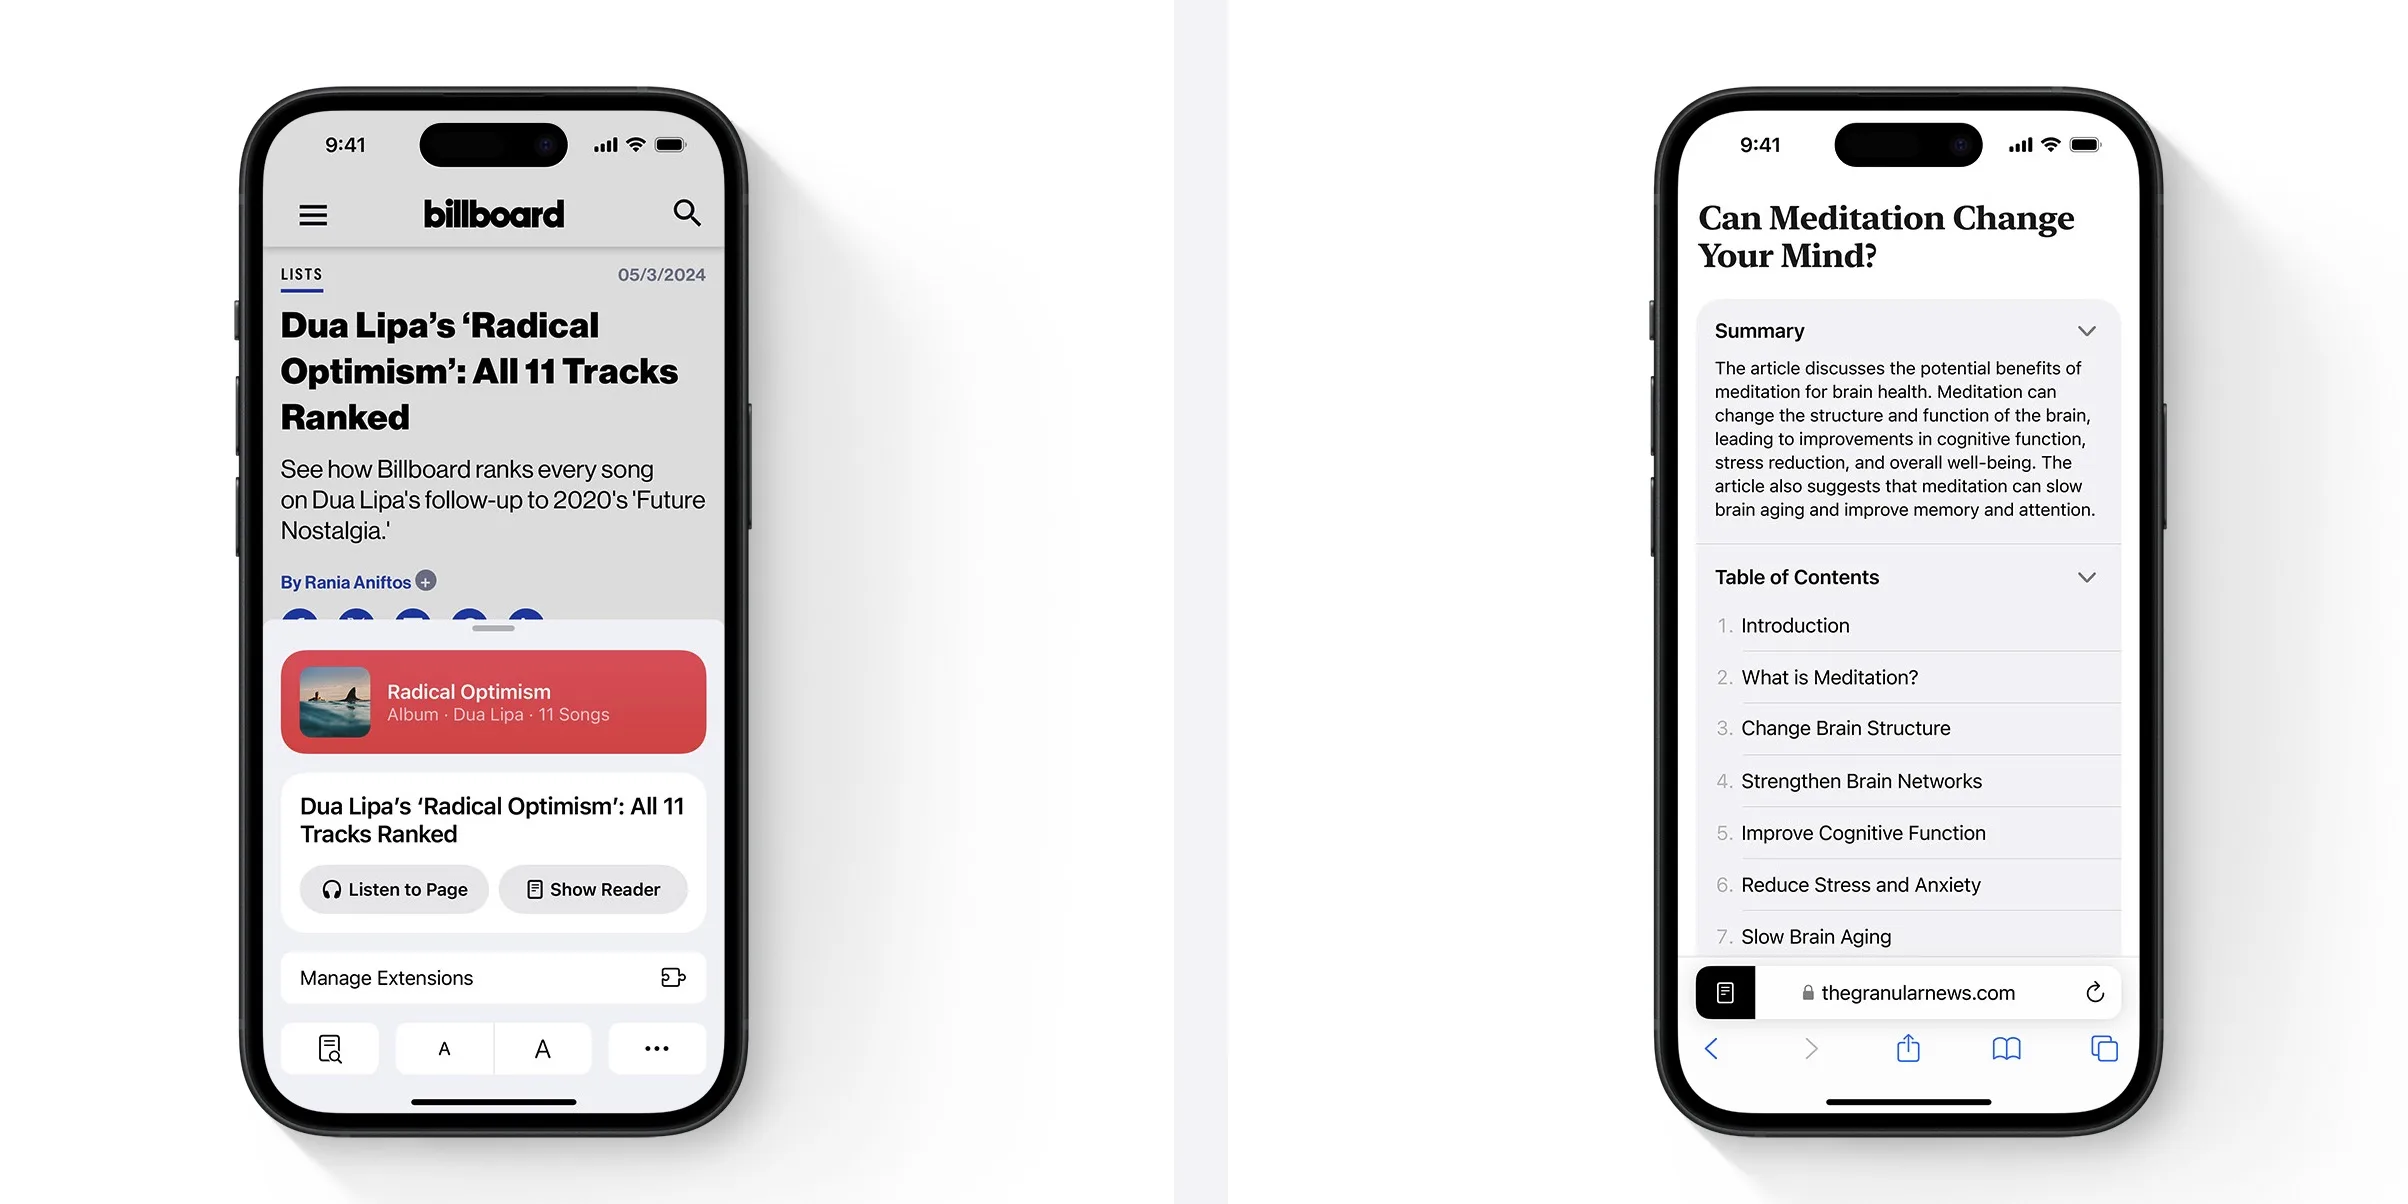Open the Listen to Page button
Viewport: 2408px width, 1204px height.
click(x=393, y=889)
